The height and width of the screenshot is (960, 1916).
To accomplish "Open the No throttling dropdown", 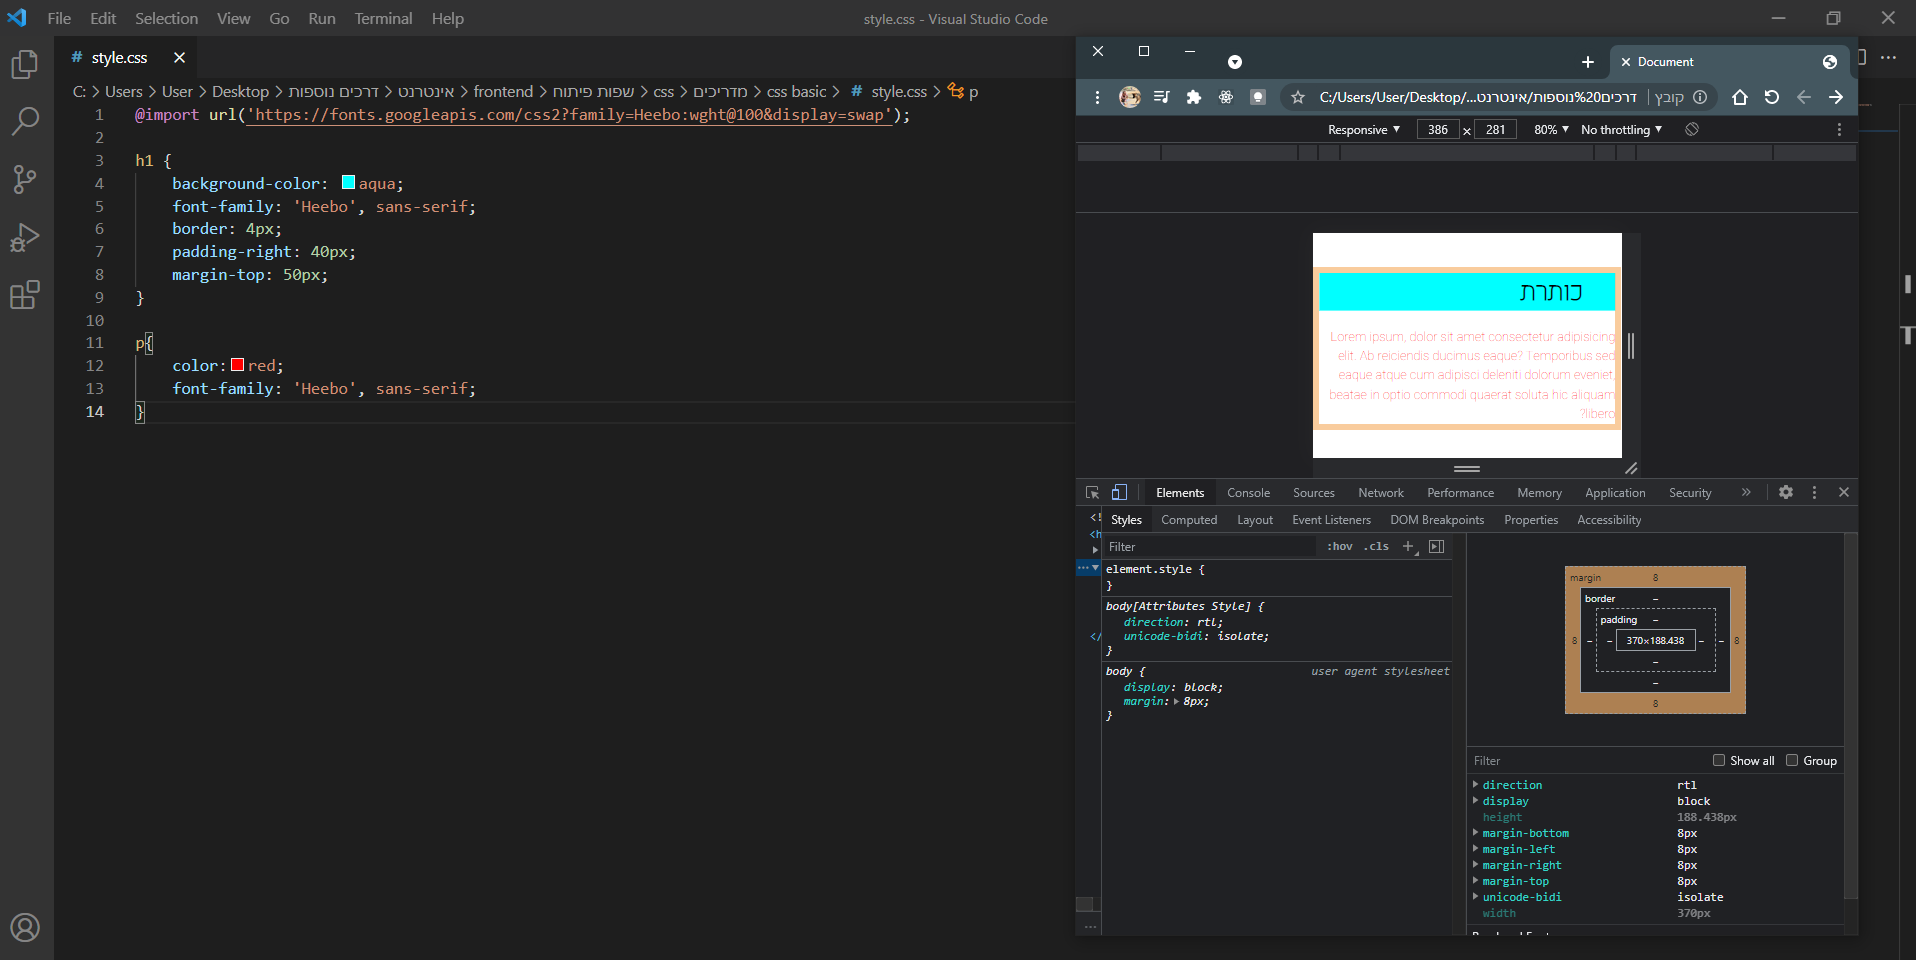I will point(1621,130).
